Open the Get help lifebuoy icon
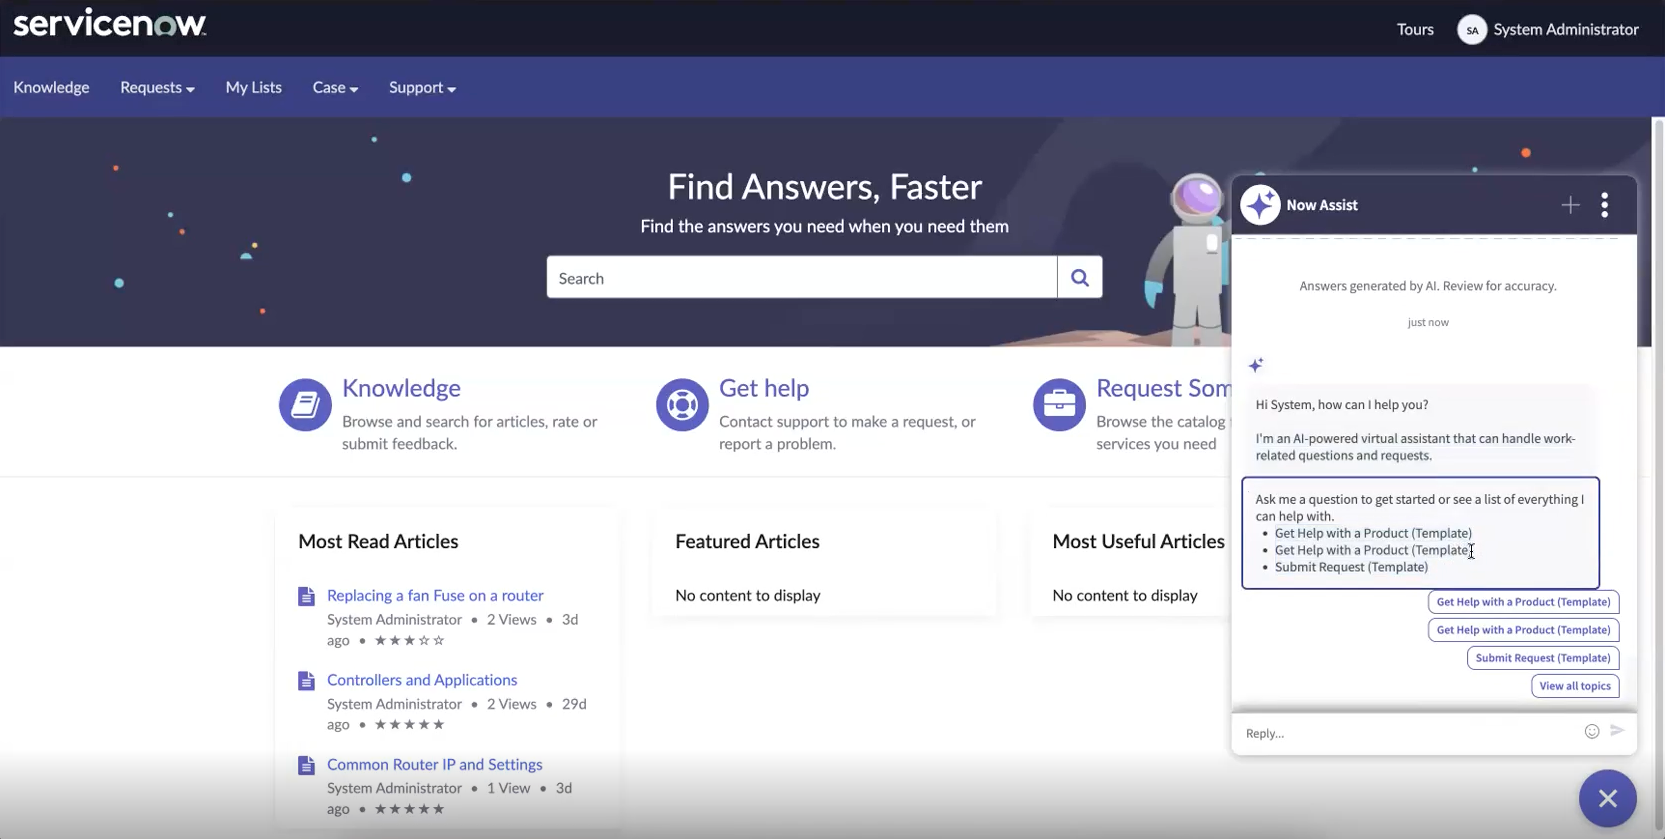Image resolution: width=1665 pixels, height=839 pixels. click(x=682, y=405)
